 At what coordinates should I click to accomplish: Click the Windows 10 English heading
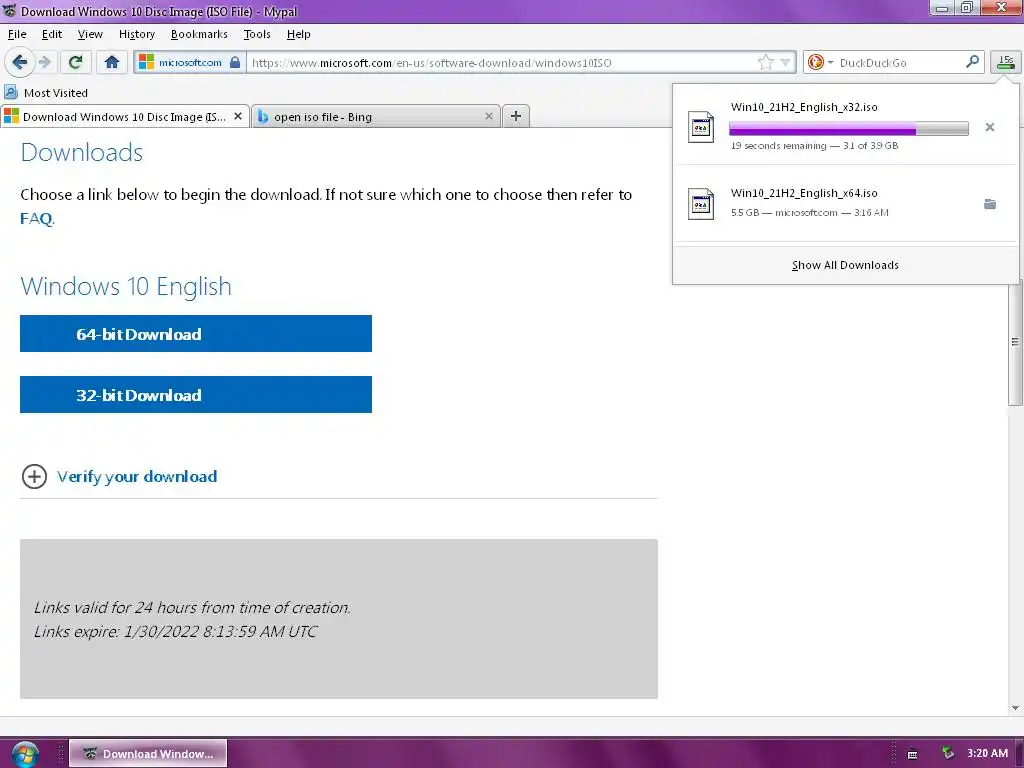[x=126, y=286]
